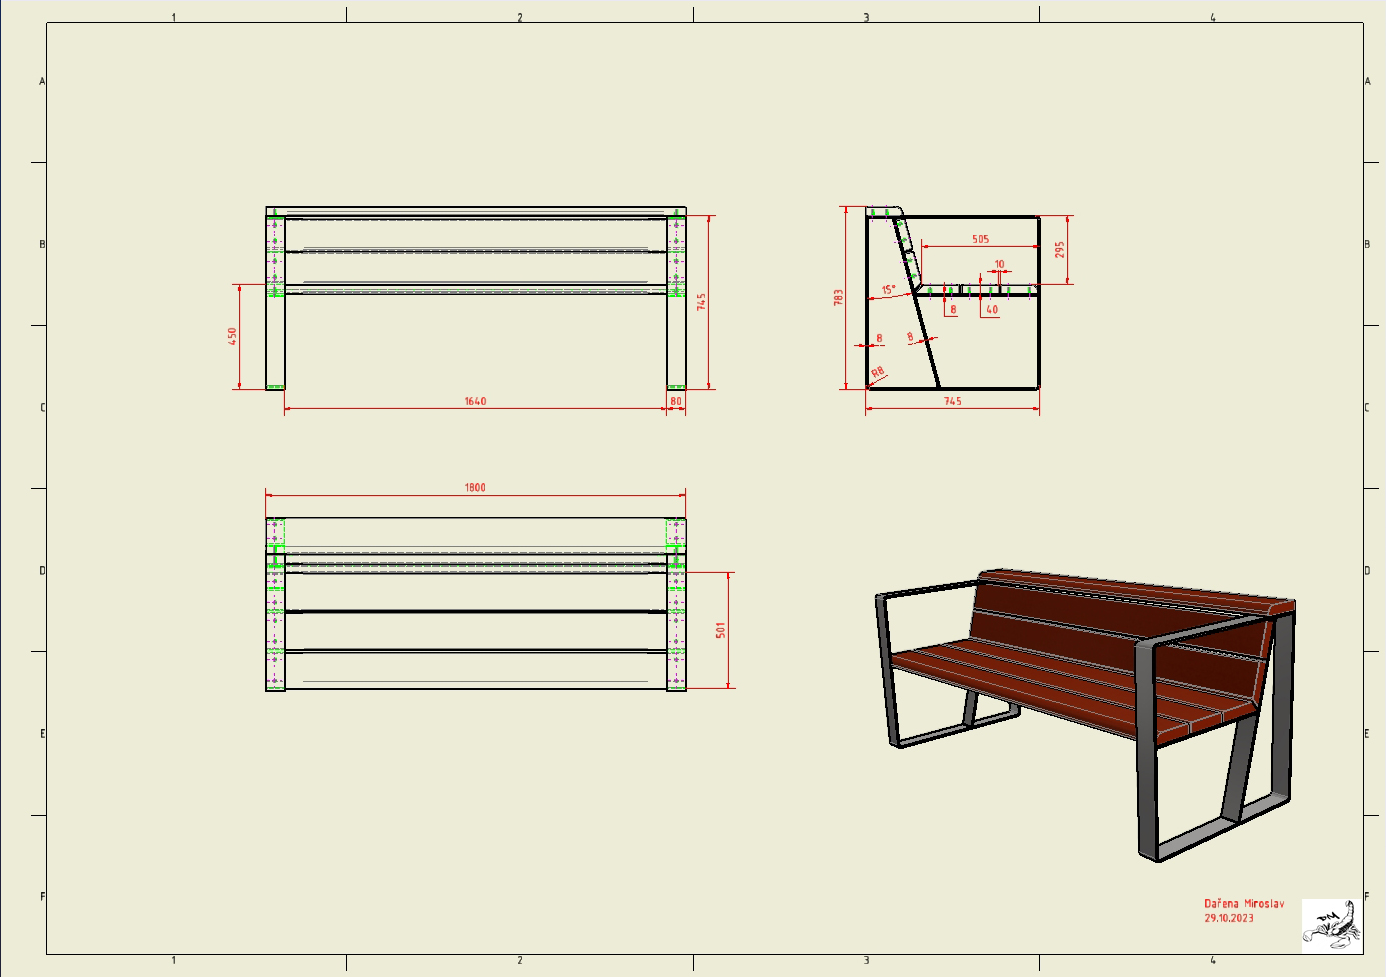The image size is (1386, 977).
Task: Select the 1800 overall length dimension
Action: point(475,488)
